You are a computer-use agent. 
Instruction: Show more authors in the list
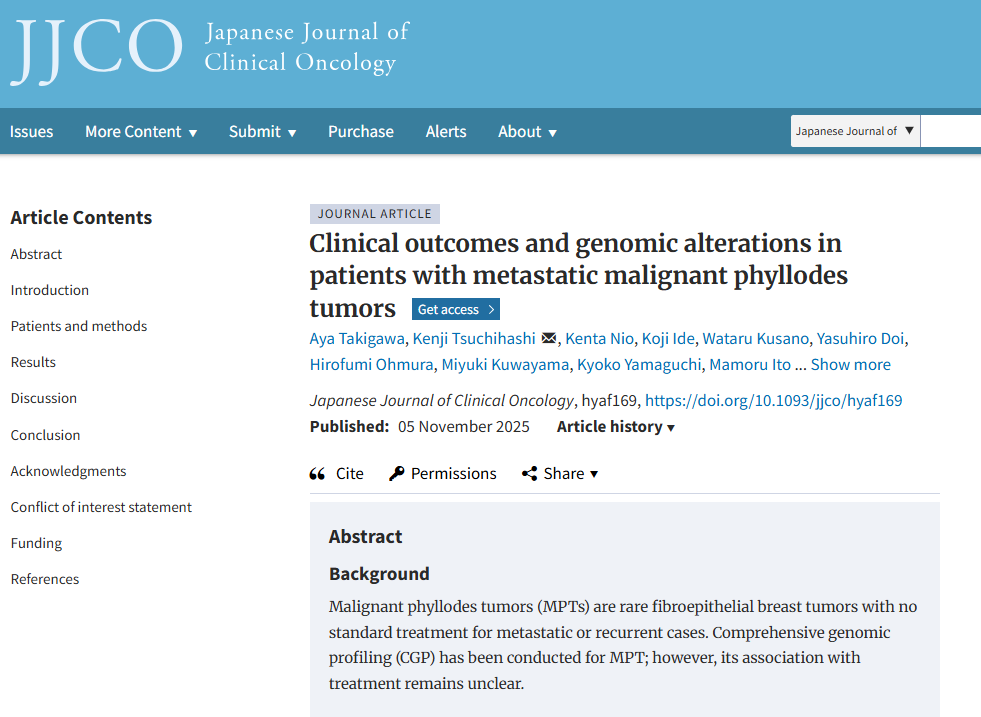pos(850,365)
